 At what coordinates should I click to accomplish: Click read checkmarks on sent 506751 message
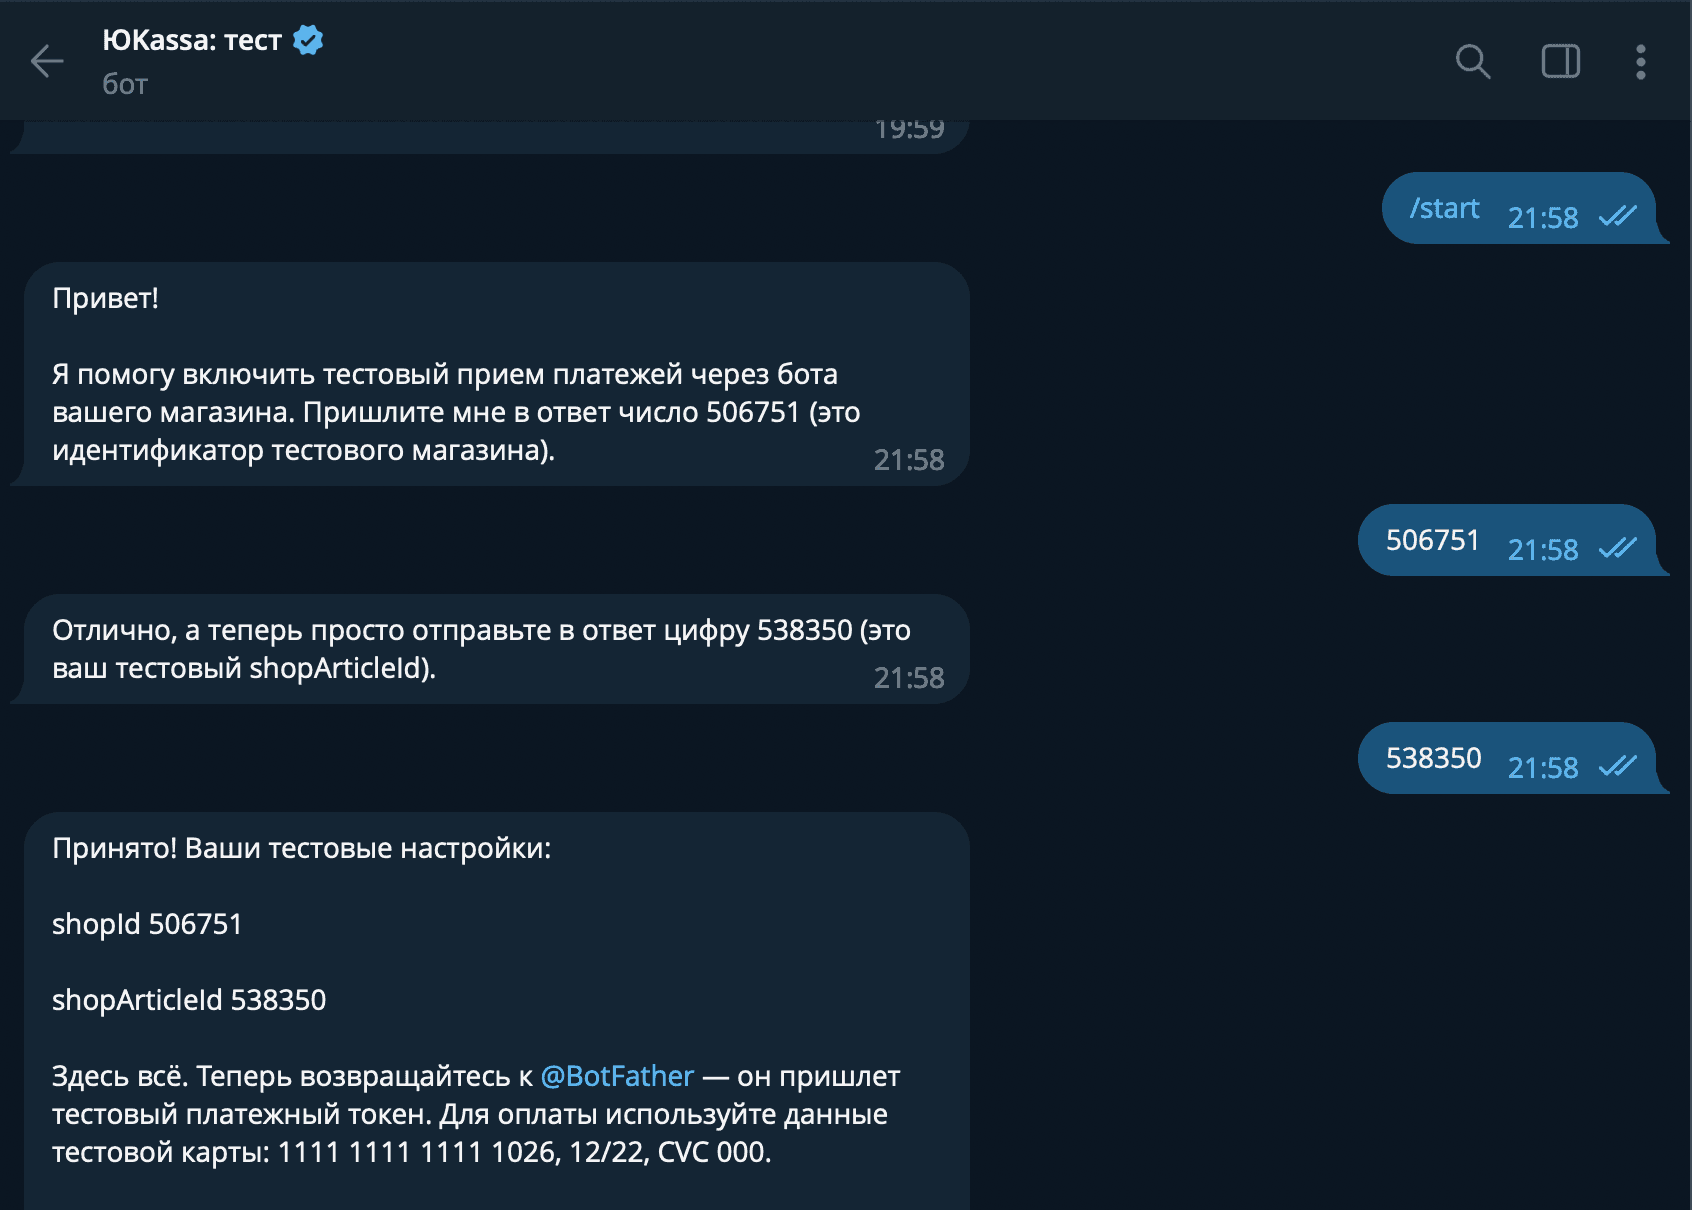pyautogui.click(x=1617, y=548)
